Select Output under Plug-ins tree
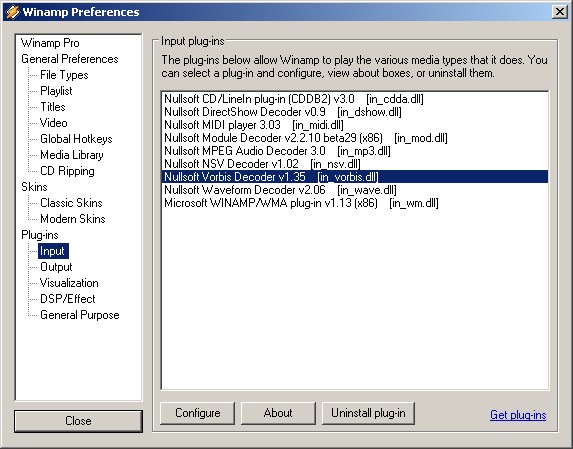The width and height of the screenshot is (573, 449). point(56,267)
